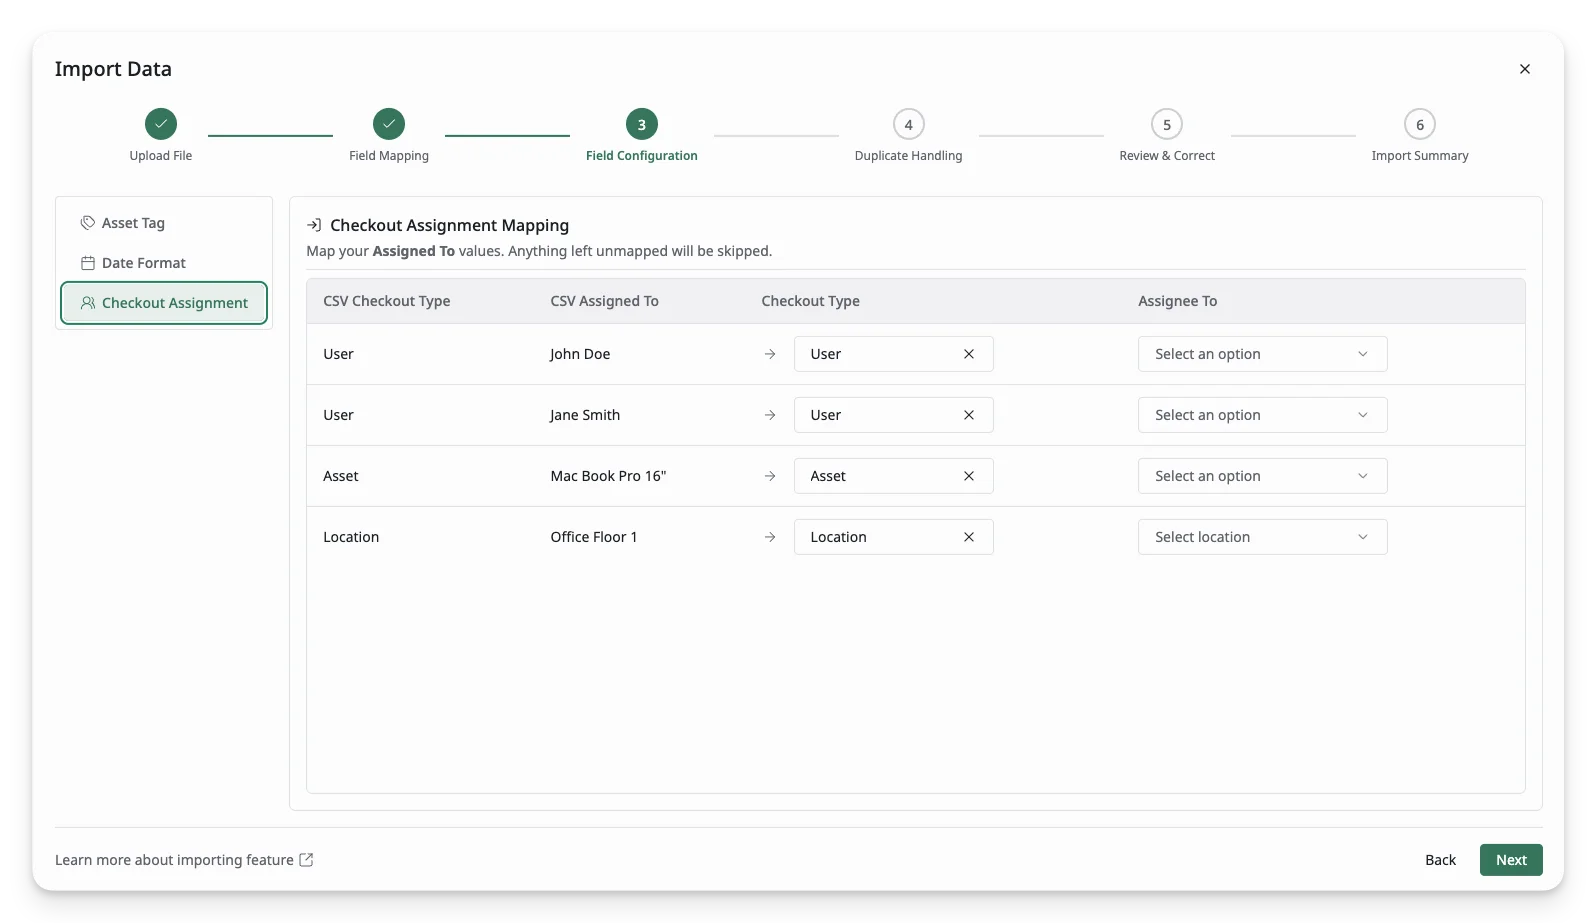Screen dimensions: 1596x923
Task: Click the step 5 Review & Correct circle
Action: pyautogui.click(x=1167, y=124)
